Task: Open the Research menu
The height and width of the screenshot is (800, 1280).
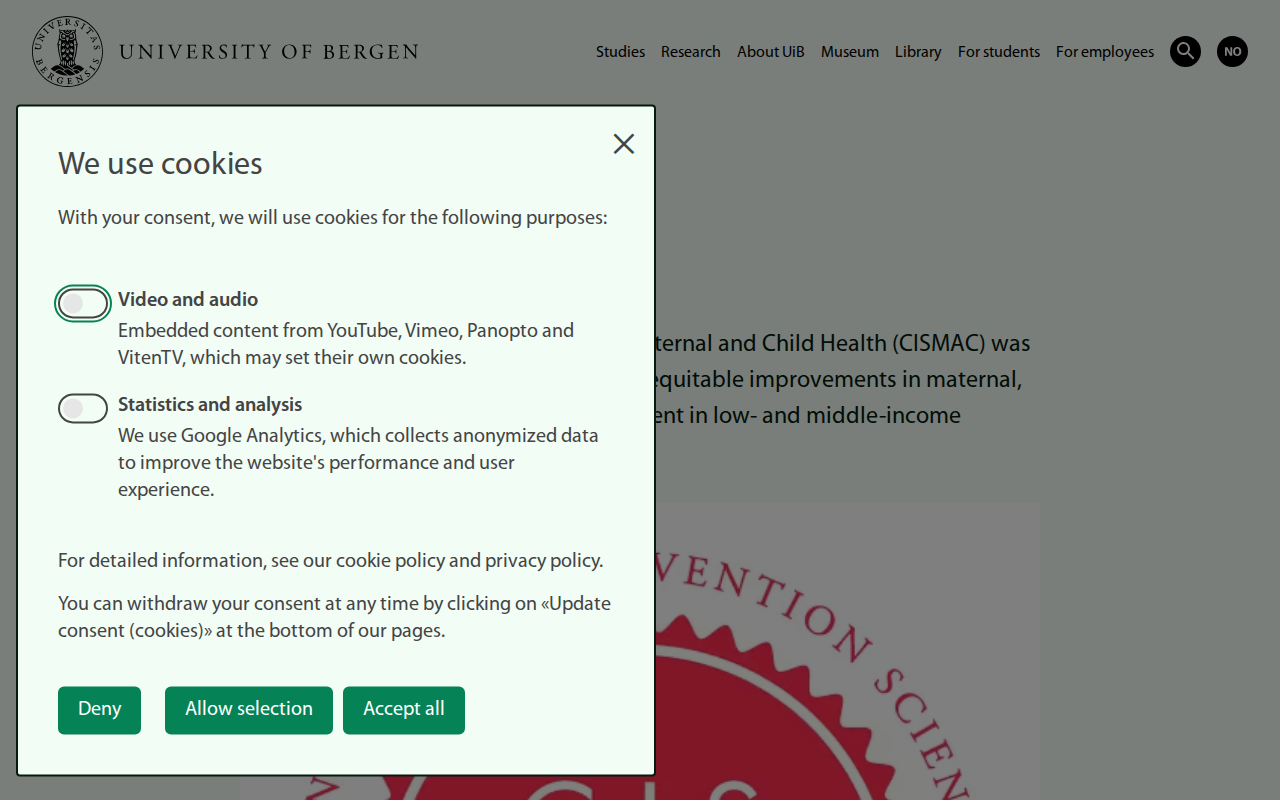Action: 690,51
